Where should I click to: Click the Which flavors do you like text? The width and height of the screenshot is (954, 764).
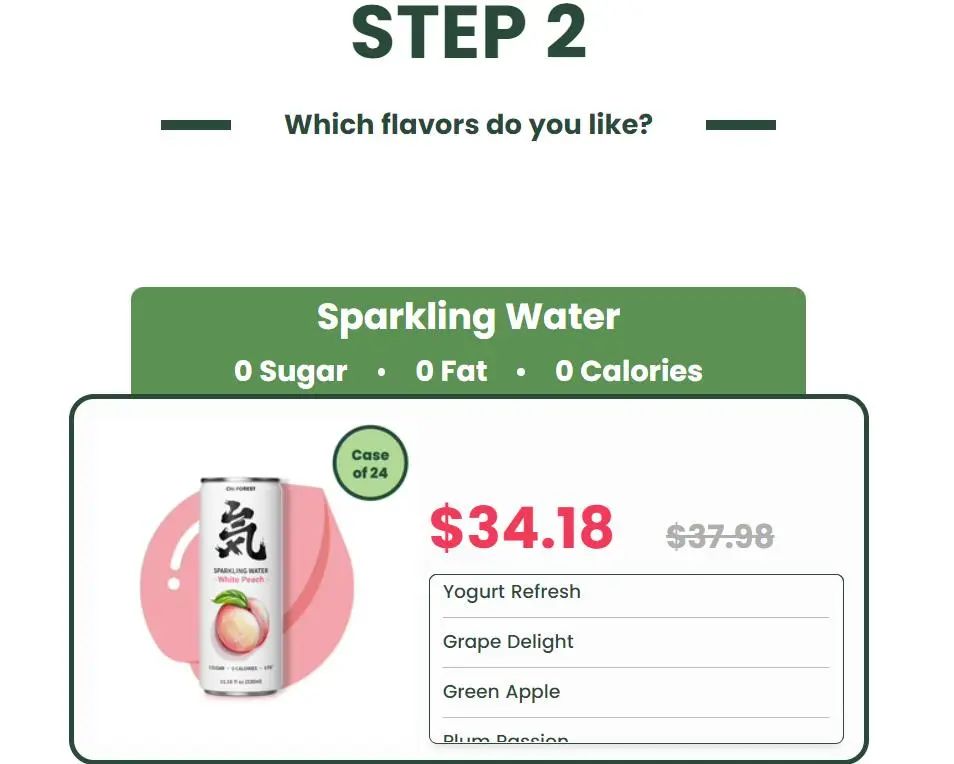(468, 125)
